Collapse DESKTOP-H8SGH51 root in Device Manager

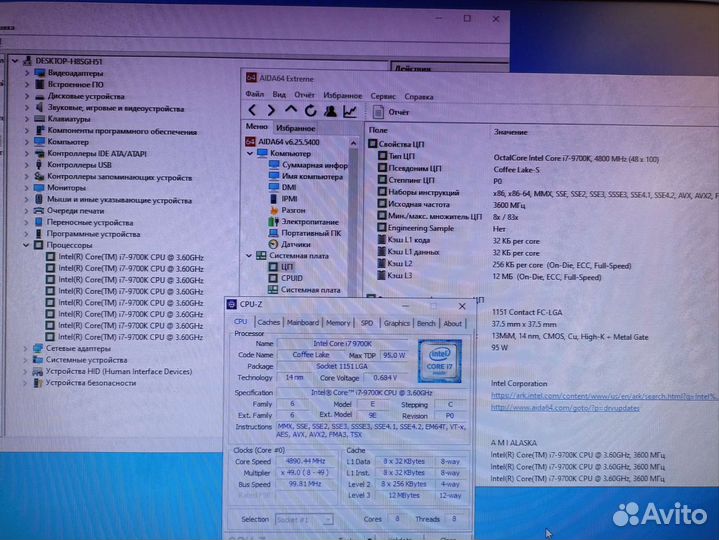15,60
